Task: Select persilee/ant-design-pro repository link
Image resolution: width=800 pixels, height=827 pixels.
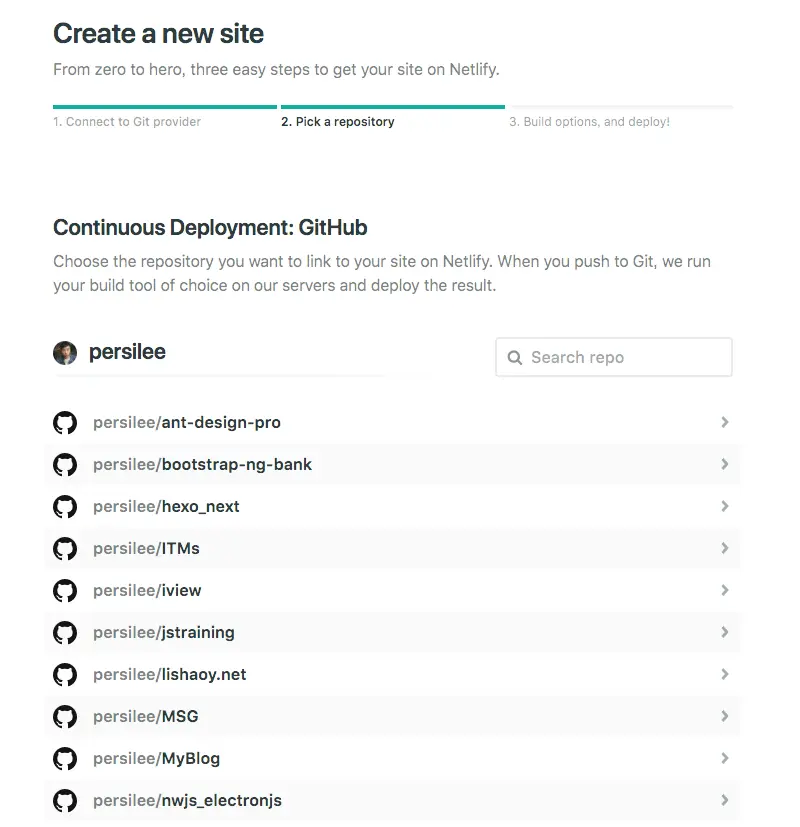Action: (x=187, y=423)
